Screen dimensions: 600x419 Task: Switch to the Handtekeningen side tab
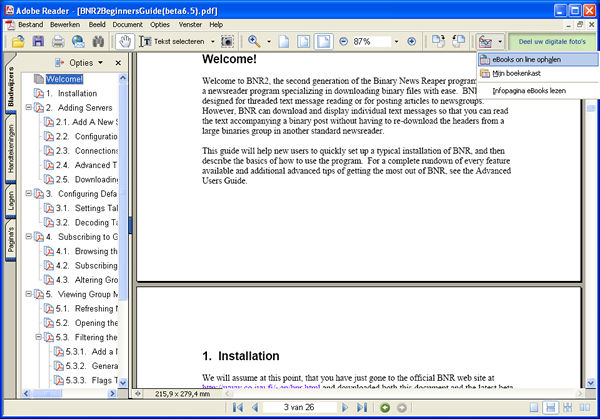[x=10, y=149]
